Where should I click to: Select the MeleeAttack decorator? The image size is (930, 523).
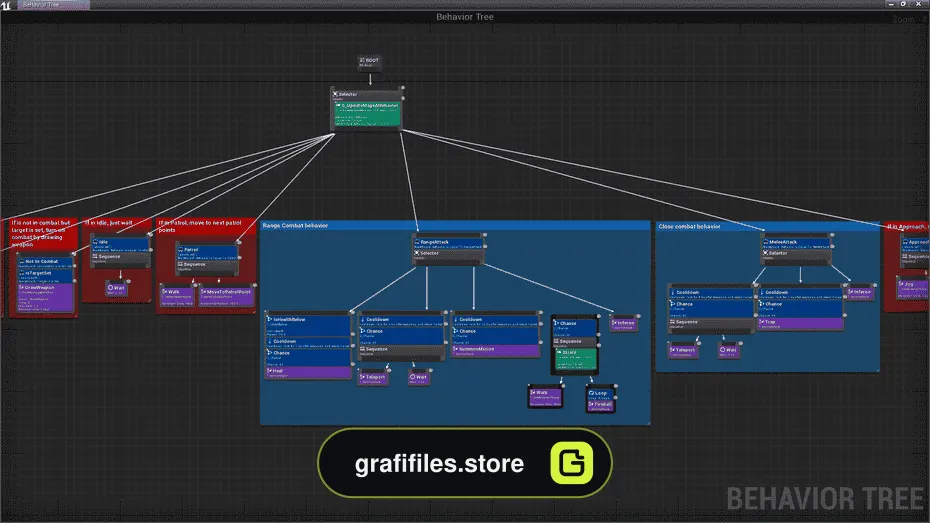797,244
